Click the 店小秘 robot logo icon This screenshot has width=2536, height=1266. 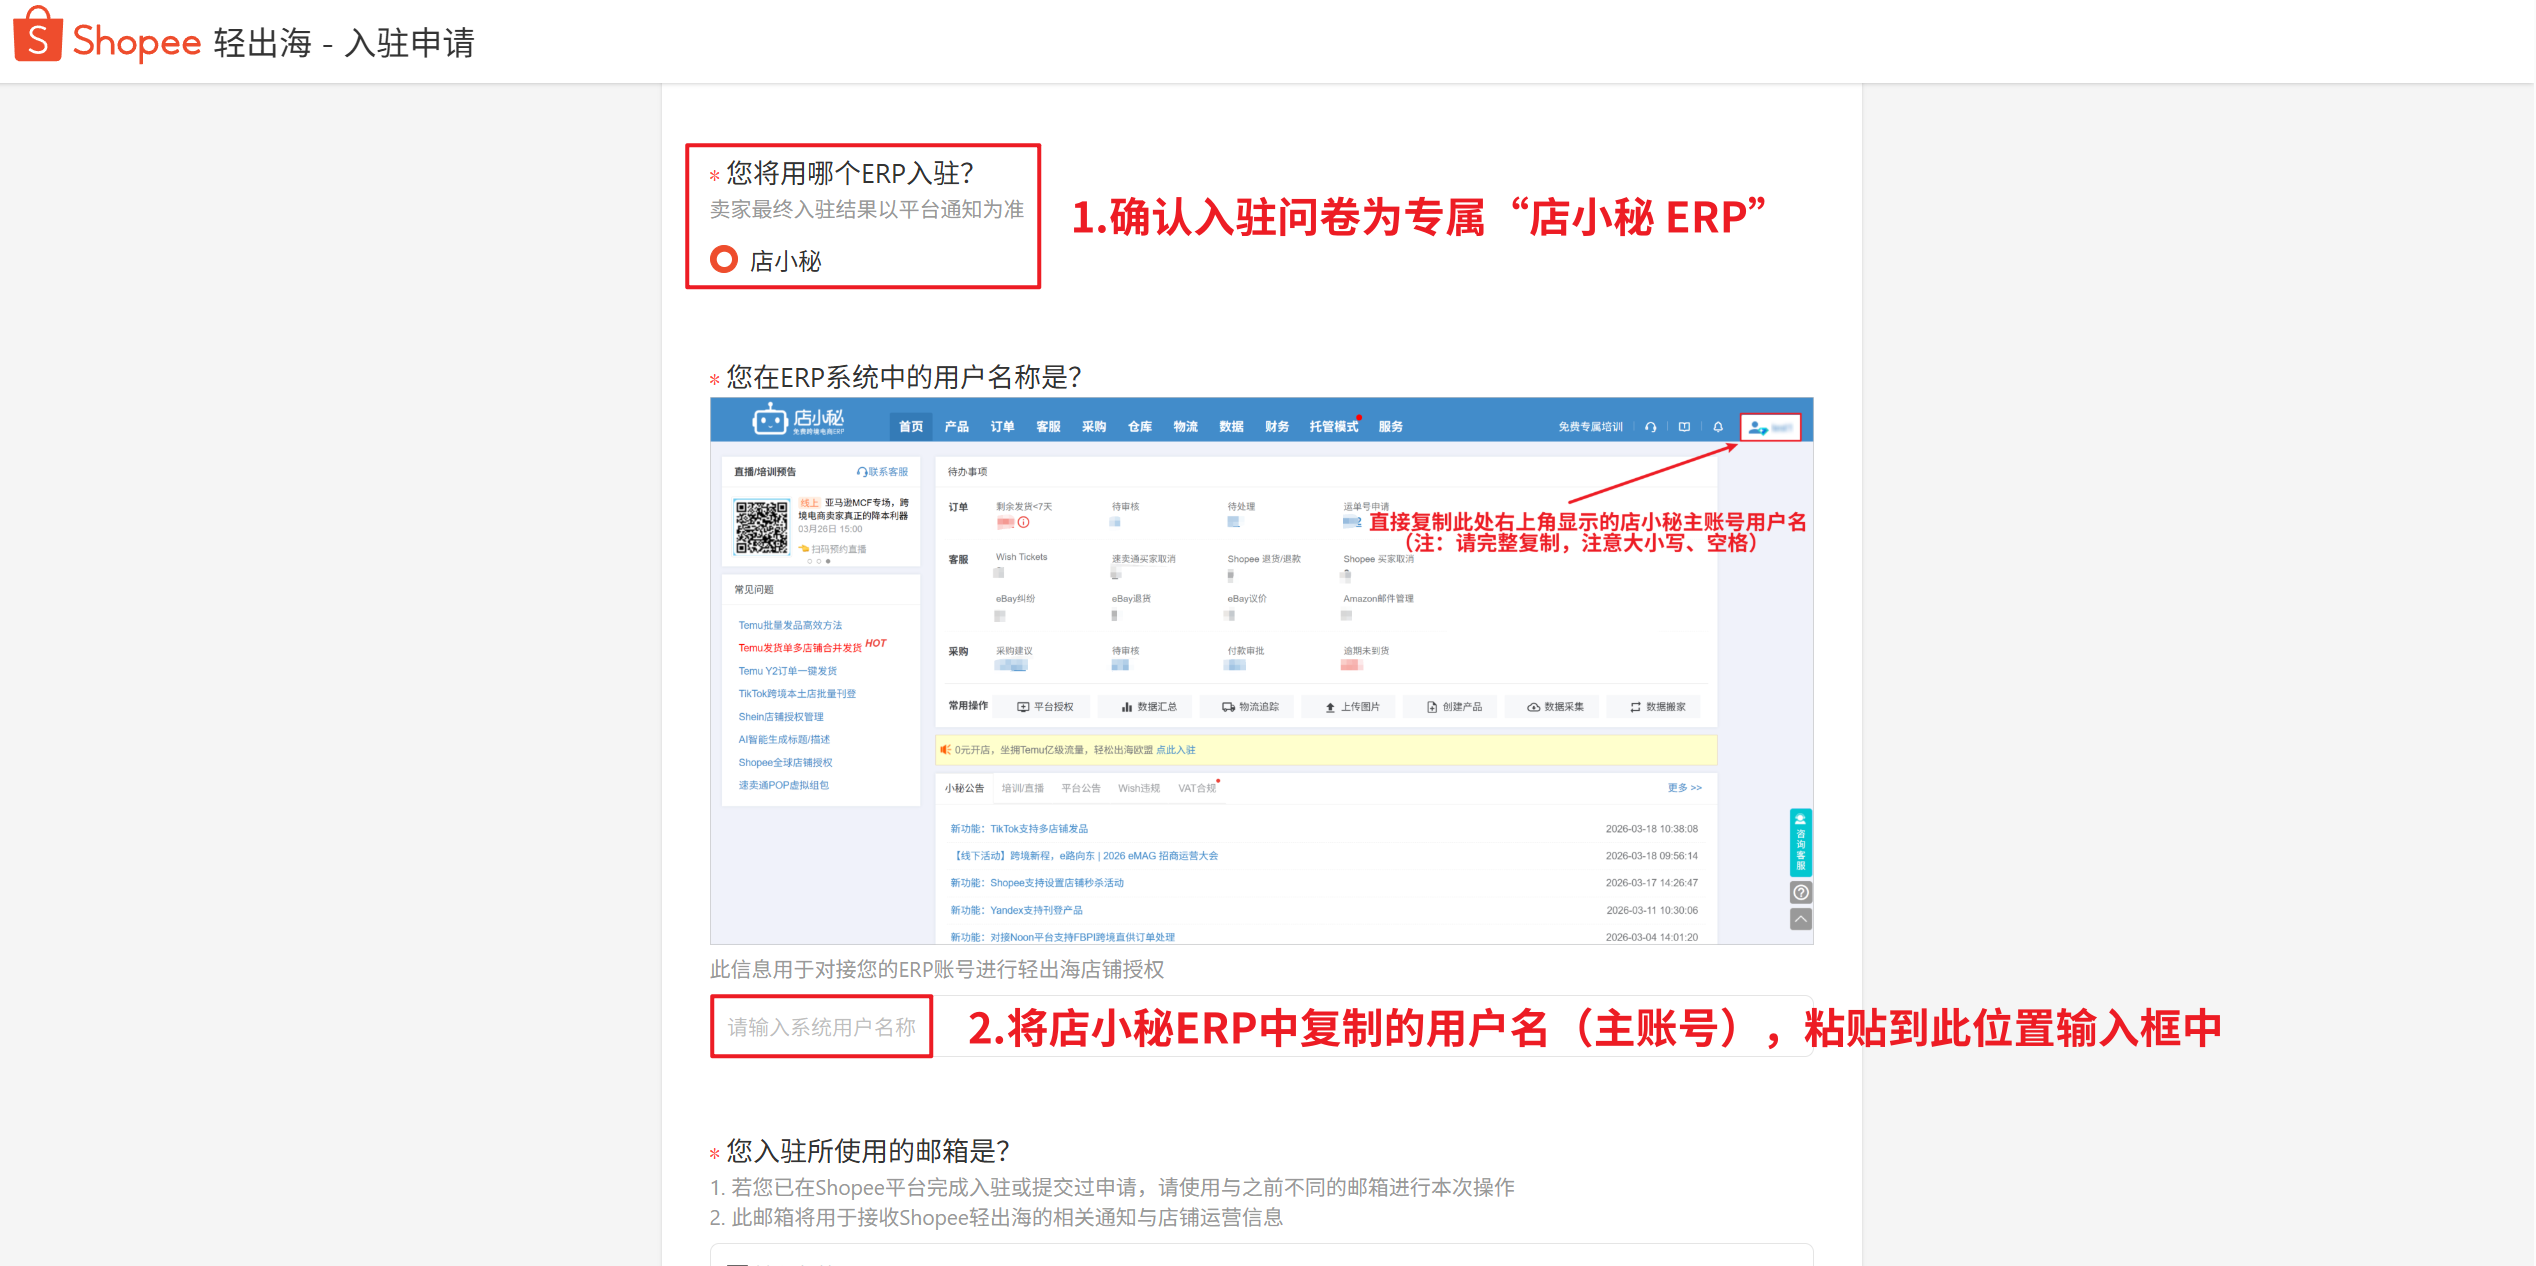pos(770,421)
